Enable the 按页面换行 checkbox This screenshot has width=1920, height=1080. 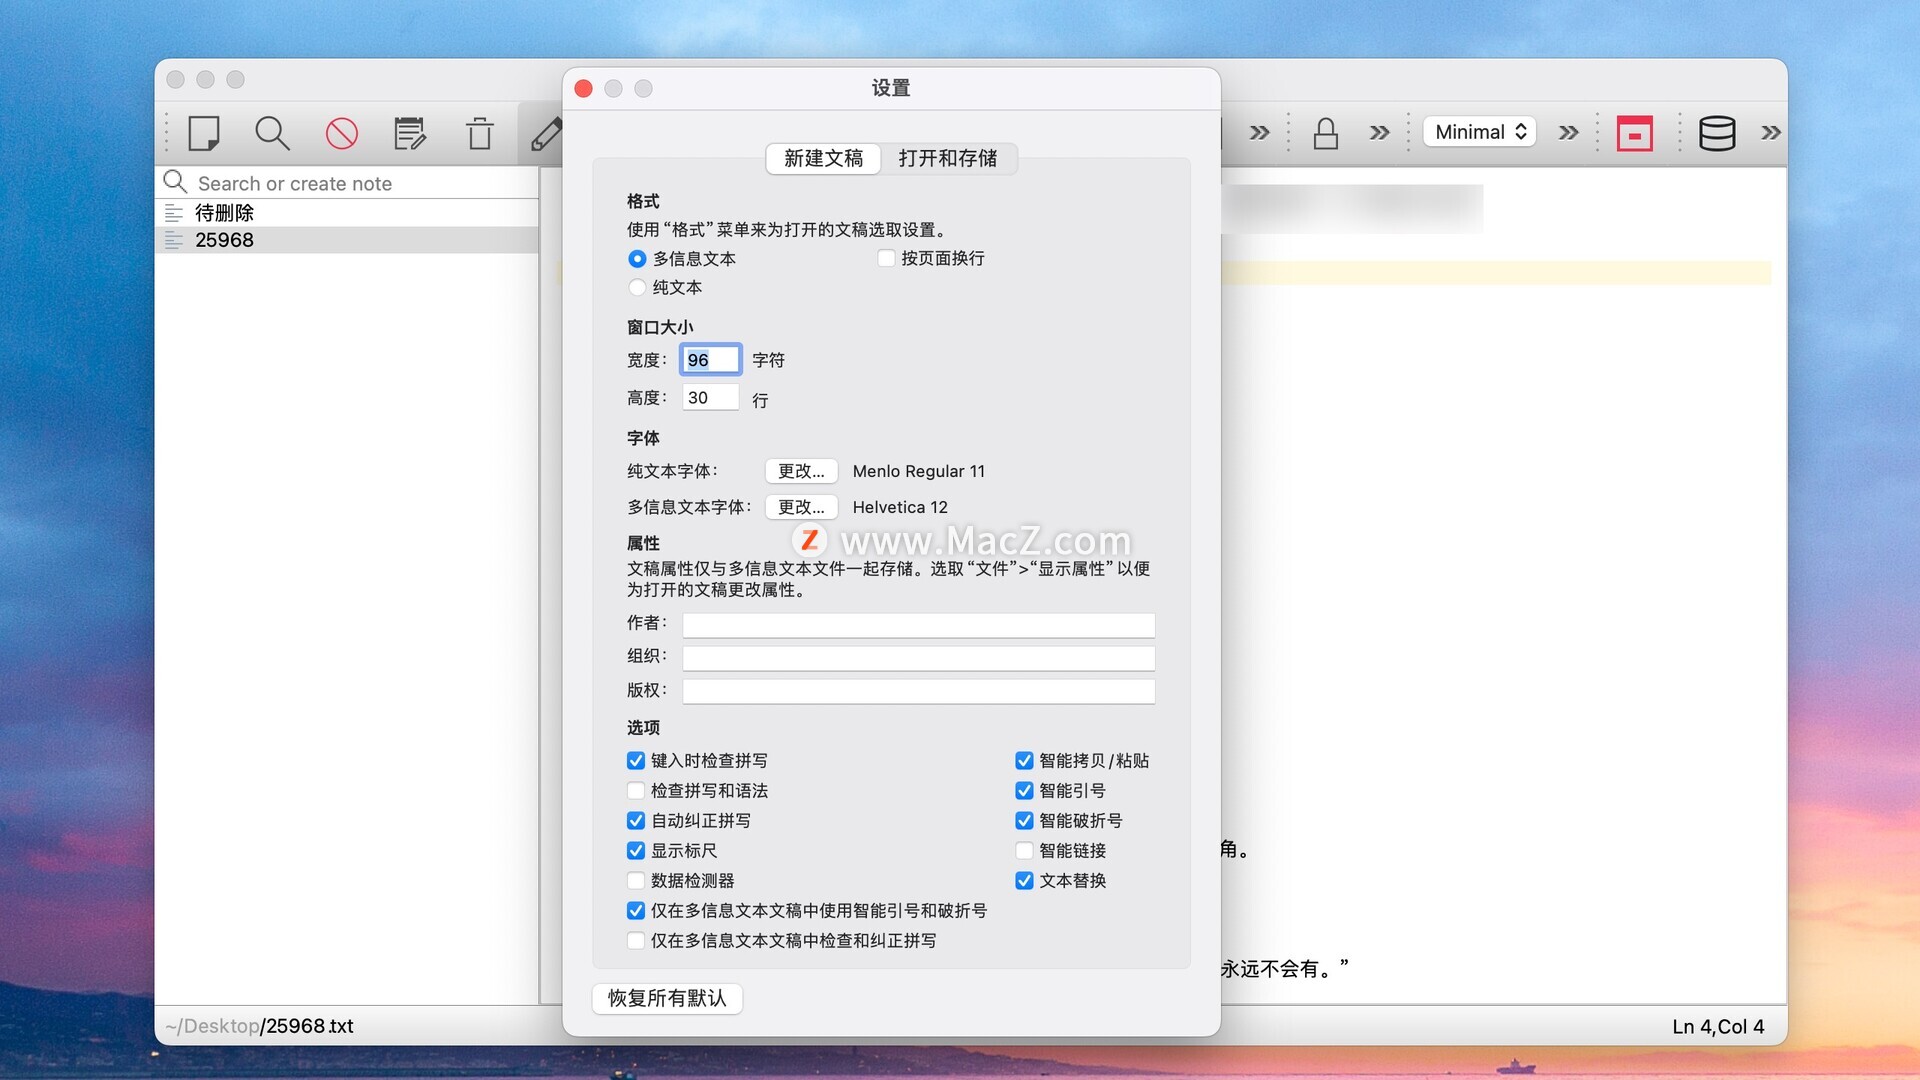[x=886, y=258]
